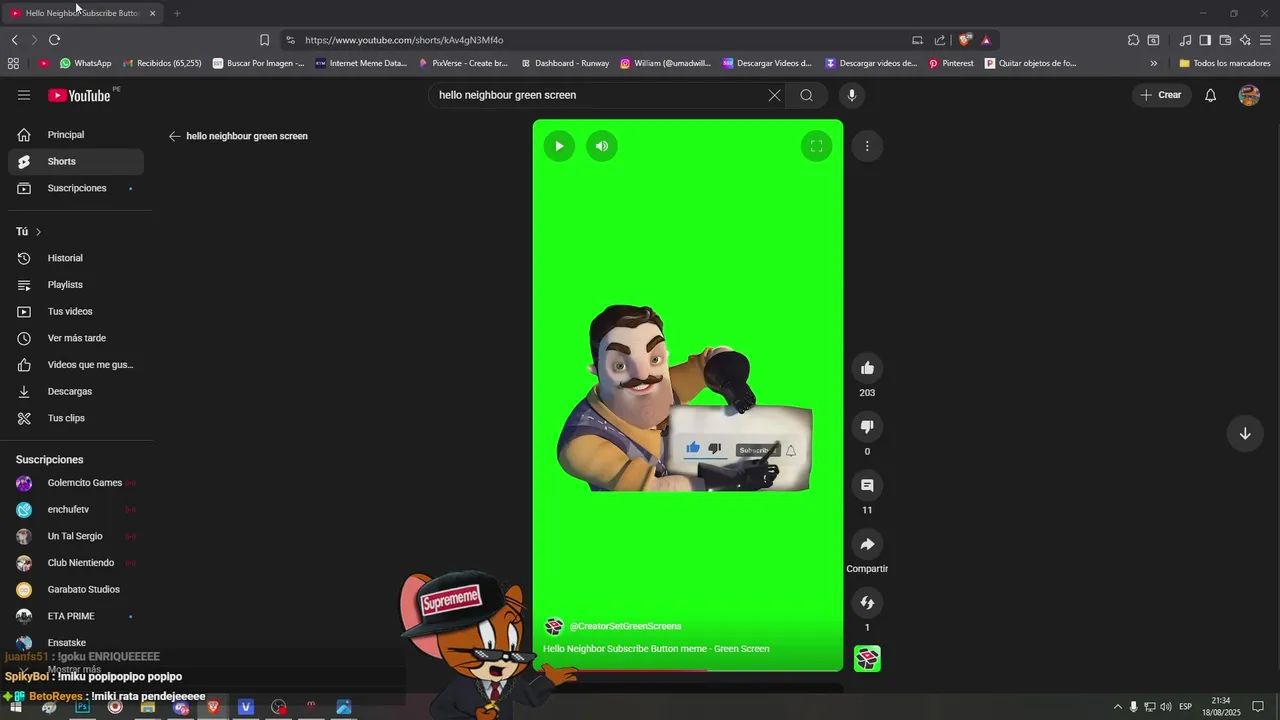The image size is (1280, 720).
Task: Open Brave Shields lion icon
Action: 964,40
